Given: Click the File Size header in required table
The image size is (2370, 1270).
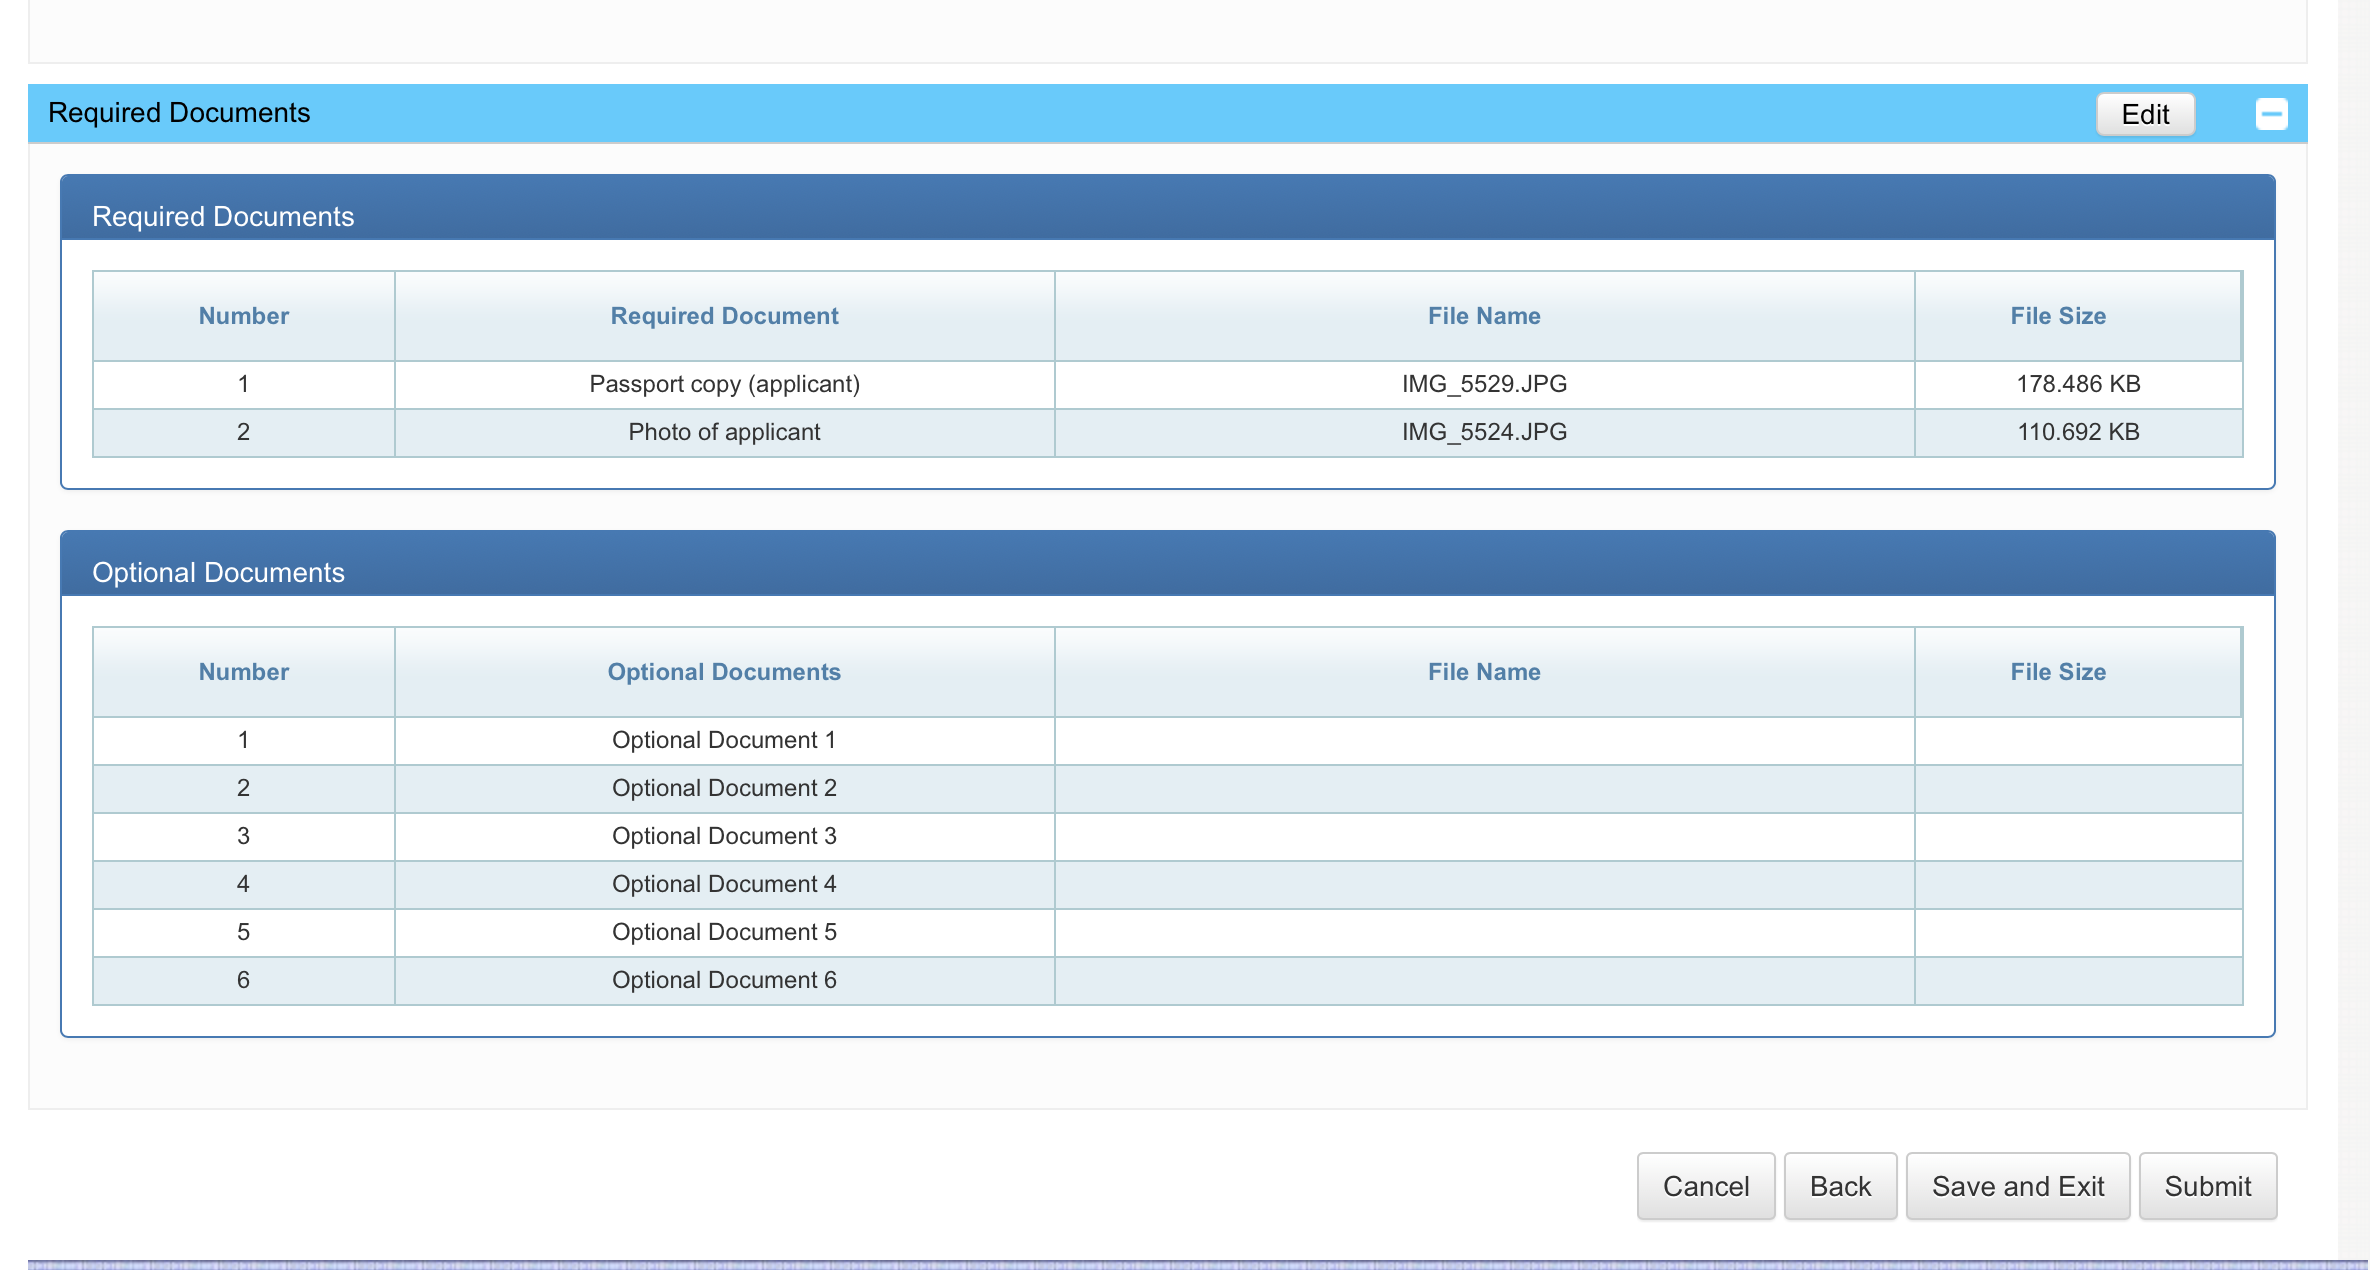Looking at the screenshot, I should (2057, 316).
